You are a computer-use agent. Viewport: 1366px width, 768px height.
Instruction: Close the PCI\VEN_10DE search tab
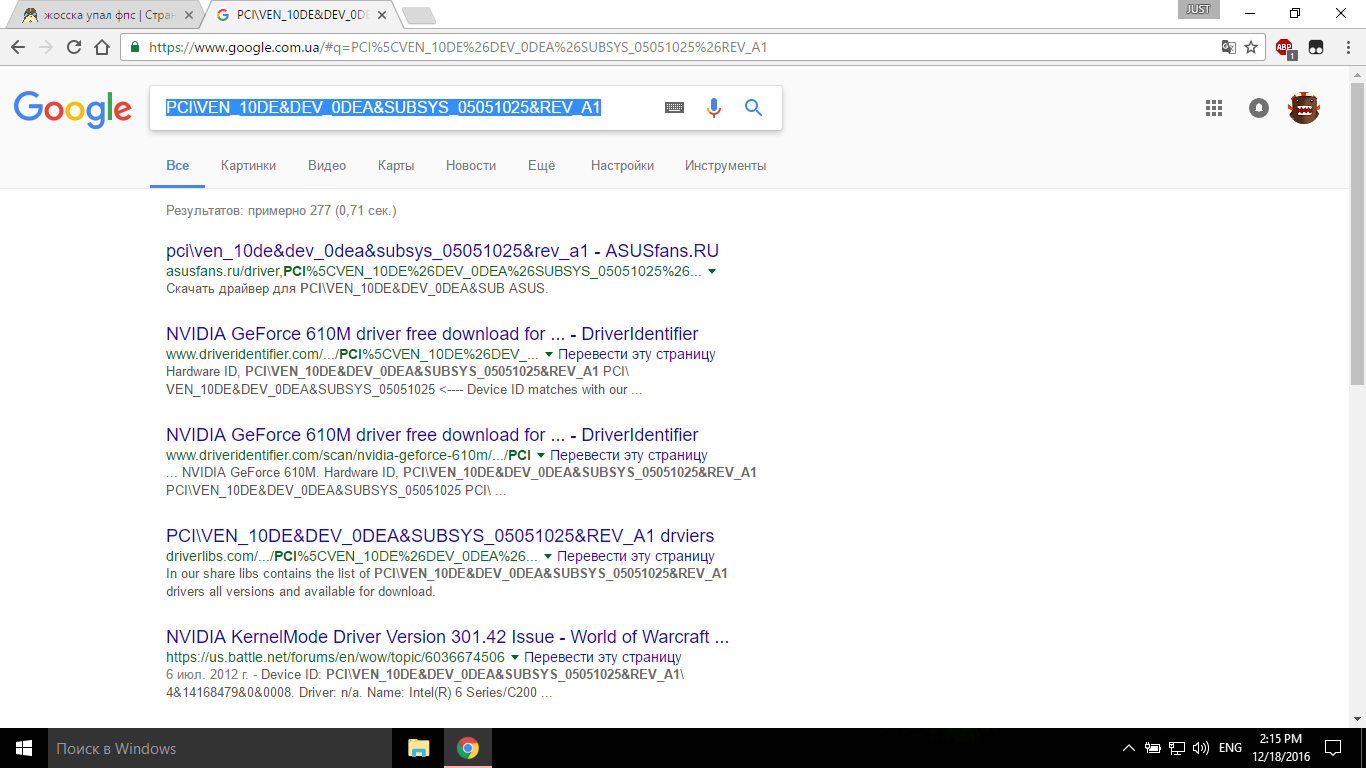pos(383,15)
